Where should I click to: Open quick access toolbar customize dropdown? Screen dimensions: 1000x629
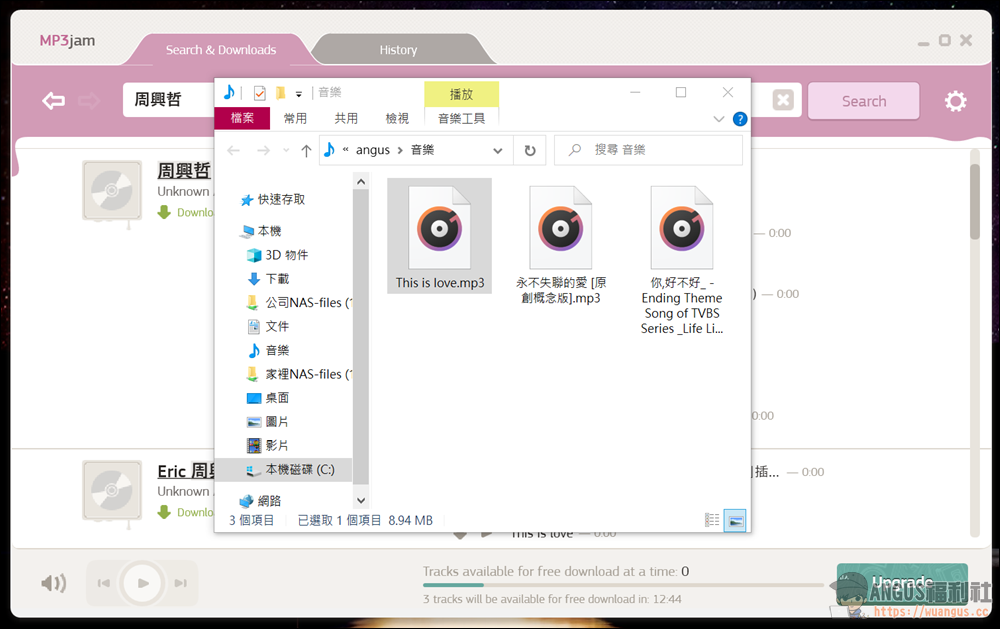[x=298, y=94]
